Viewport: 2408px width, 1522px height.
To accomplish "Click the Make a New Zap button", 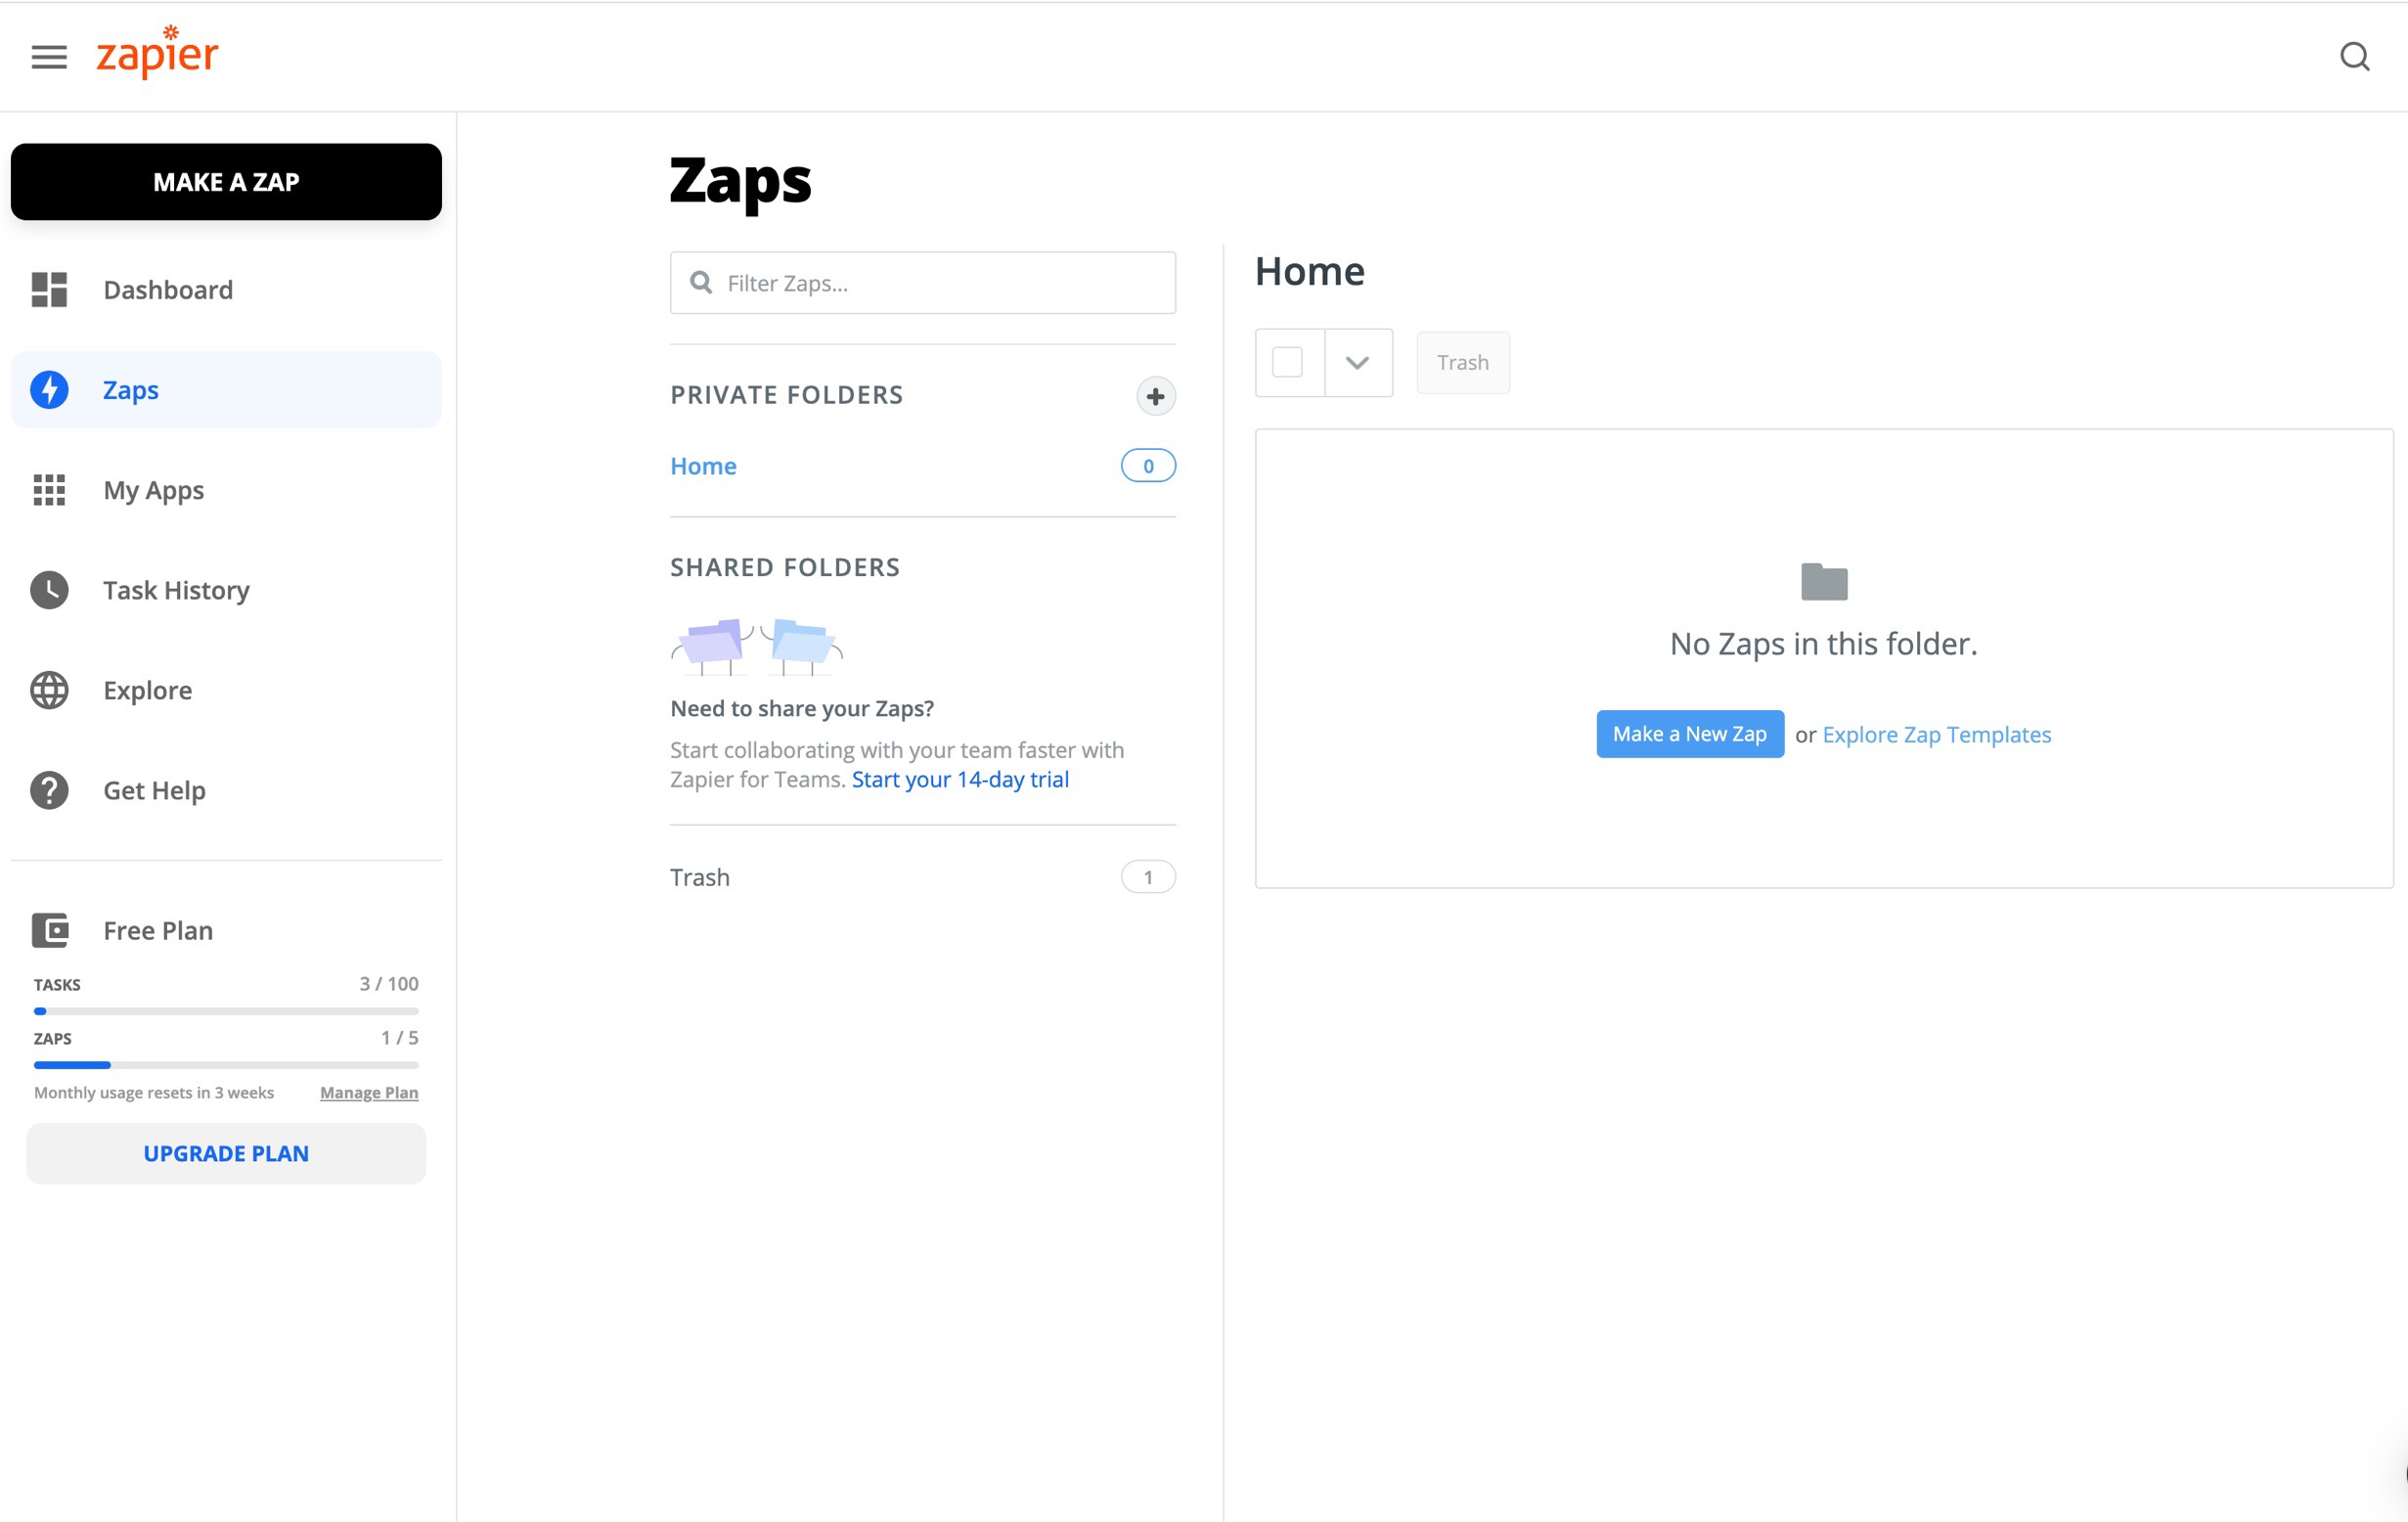I will [x=1689, y=733].
